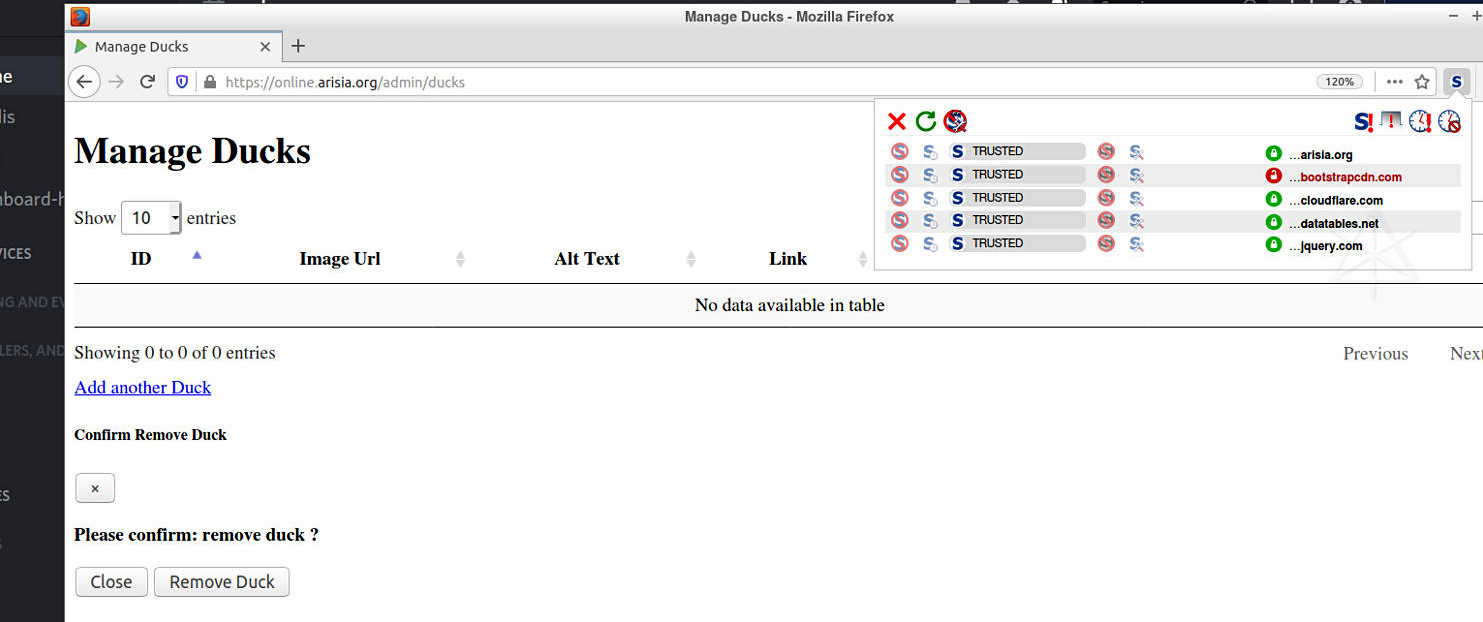Open NoScript options icon beside reload
The width and height of the screenshot is (1483, 622).
click(955, 122)
